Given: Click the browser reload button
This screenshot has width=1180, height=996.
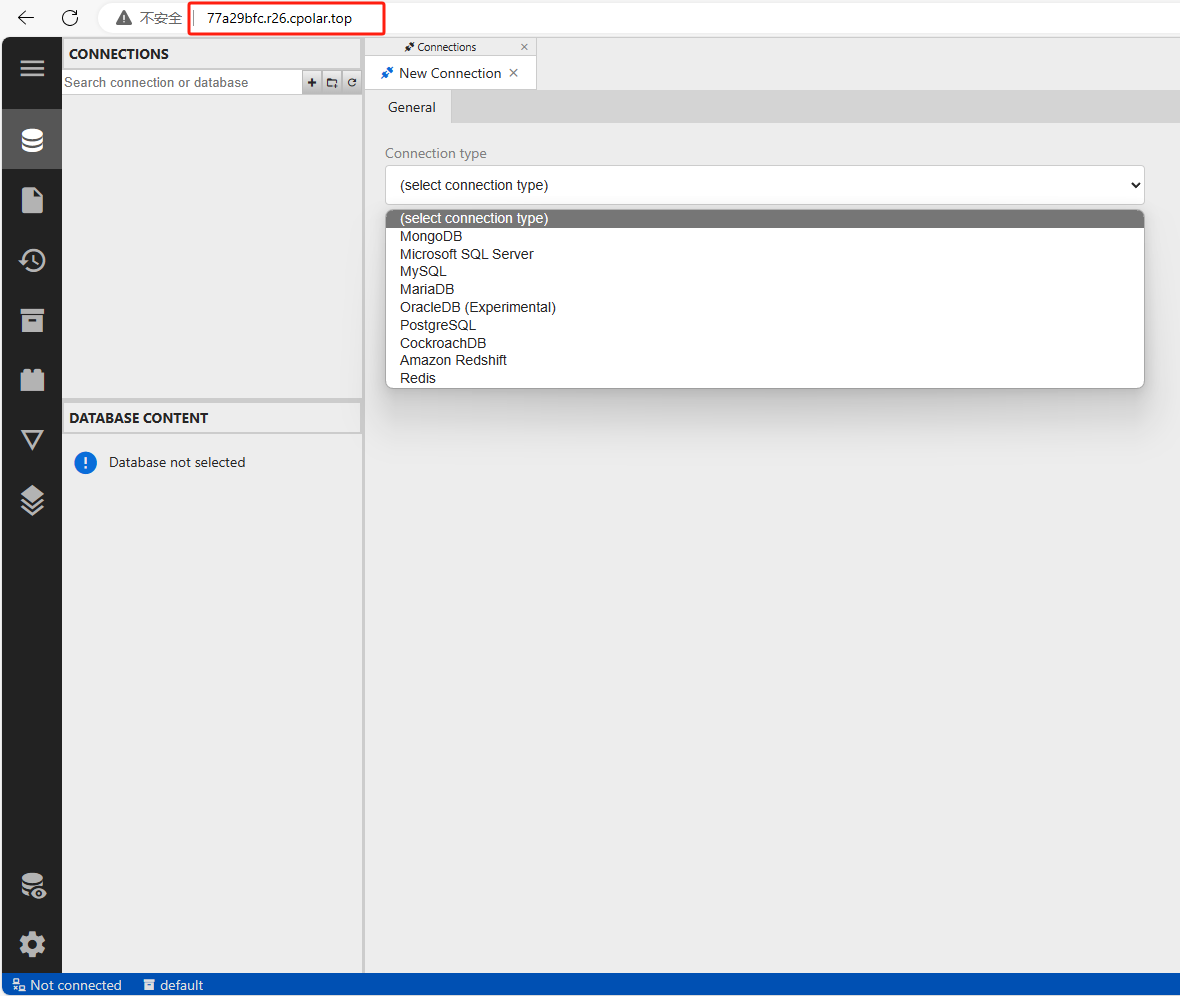Looking at the screenshot, I should coord(70,18).
